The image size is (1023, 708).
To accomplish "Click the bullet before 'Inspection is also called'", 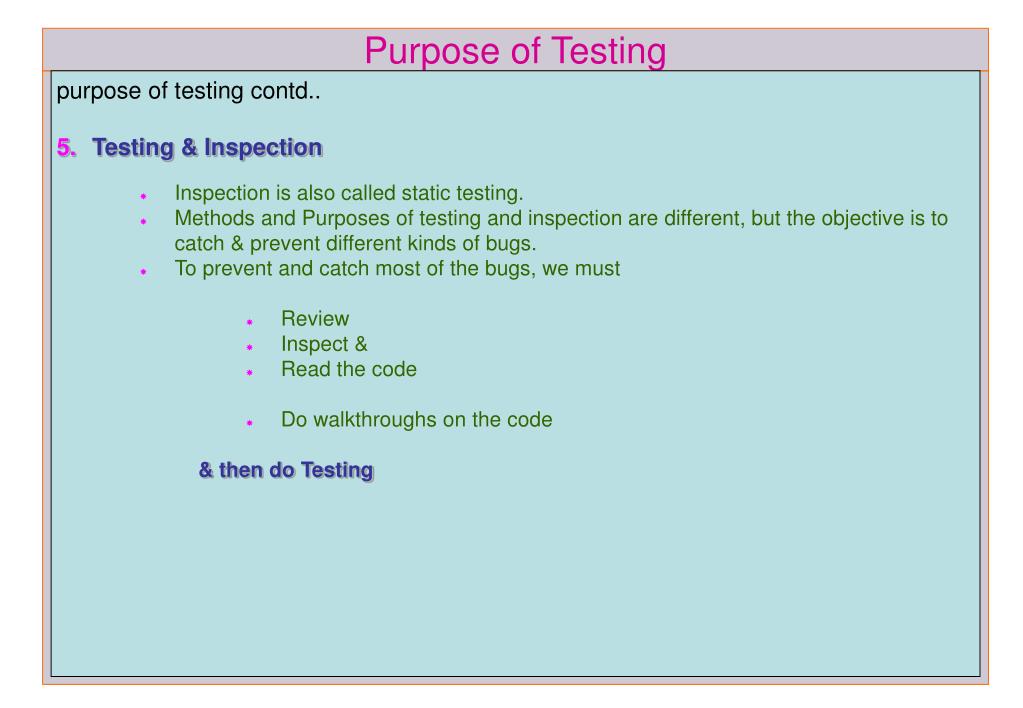I will (x=144, y=196).
